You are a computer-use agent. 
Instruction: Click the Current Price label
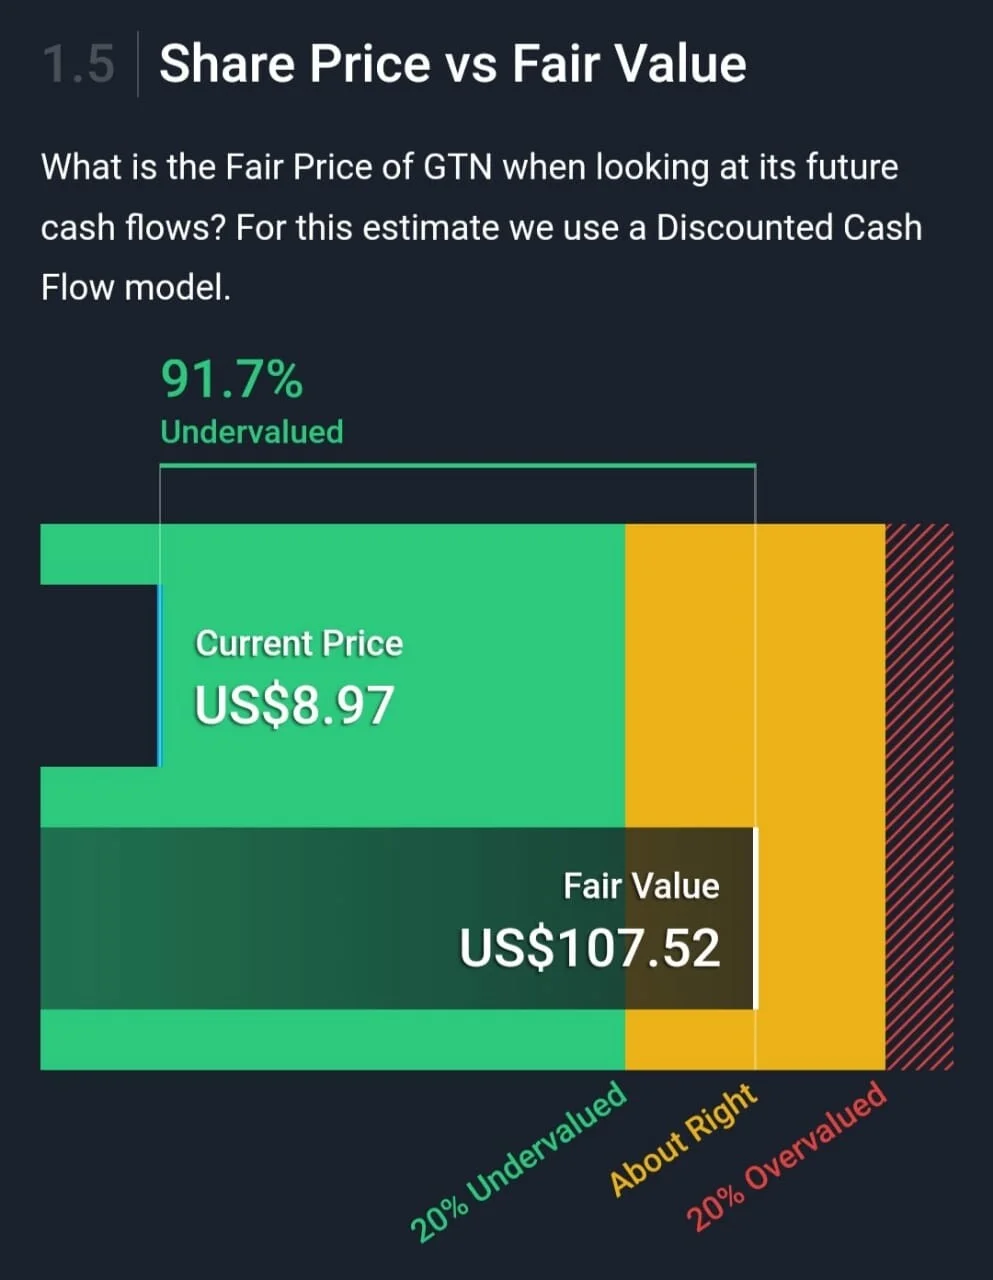point(299,643)
